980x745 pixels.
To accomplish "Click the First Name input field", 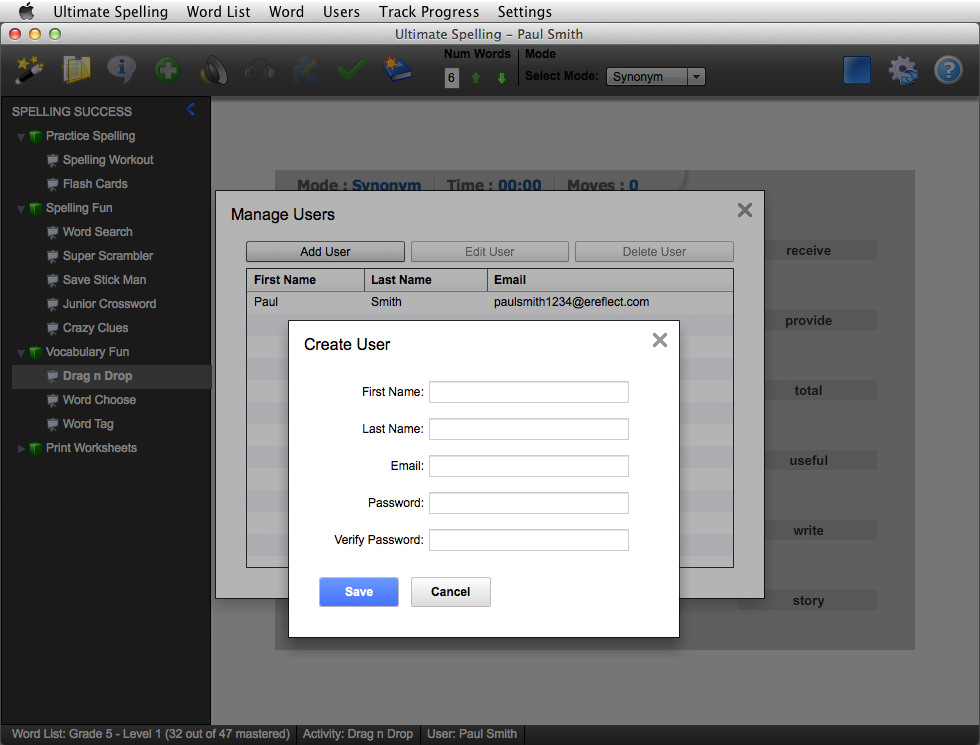I will (528, 392).
